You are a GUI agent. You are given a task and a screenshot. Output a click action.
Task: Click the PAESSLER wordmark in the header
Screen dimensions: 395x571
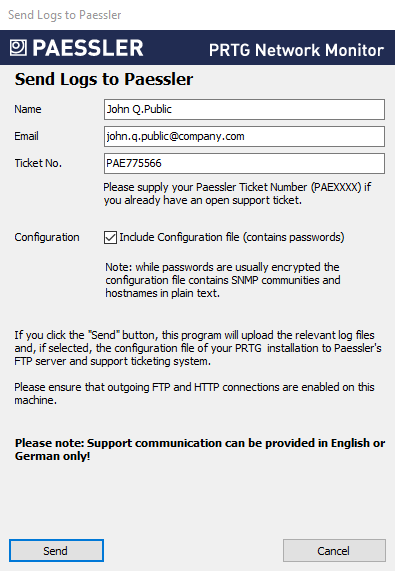click(88, 48)
